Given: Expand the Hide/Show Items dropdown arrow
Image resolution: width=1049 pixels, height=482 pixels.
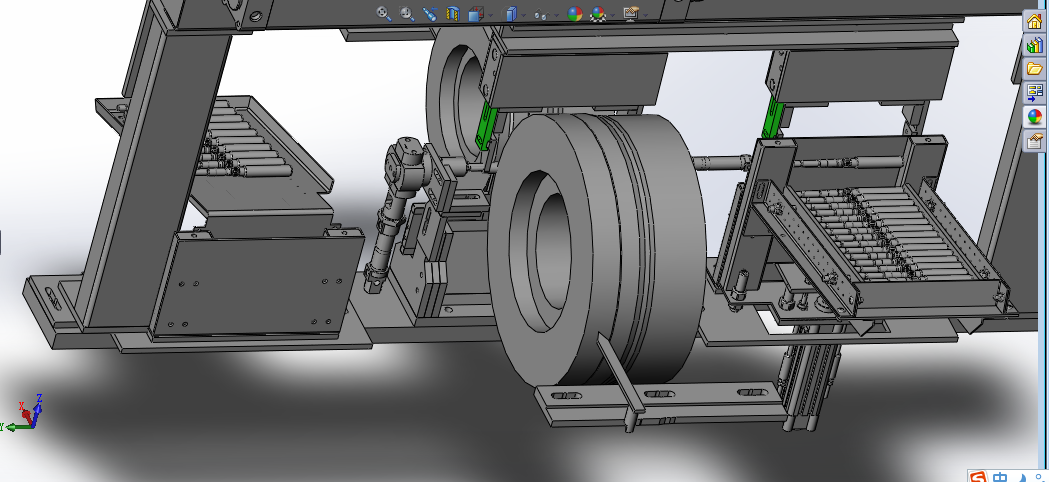Looking at the screenshot, I should [x=555, y=15].
